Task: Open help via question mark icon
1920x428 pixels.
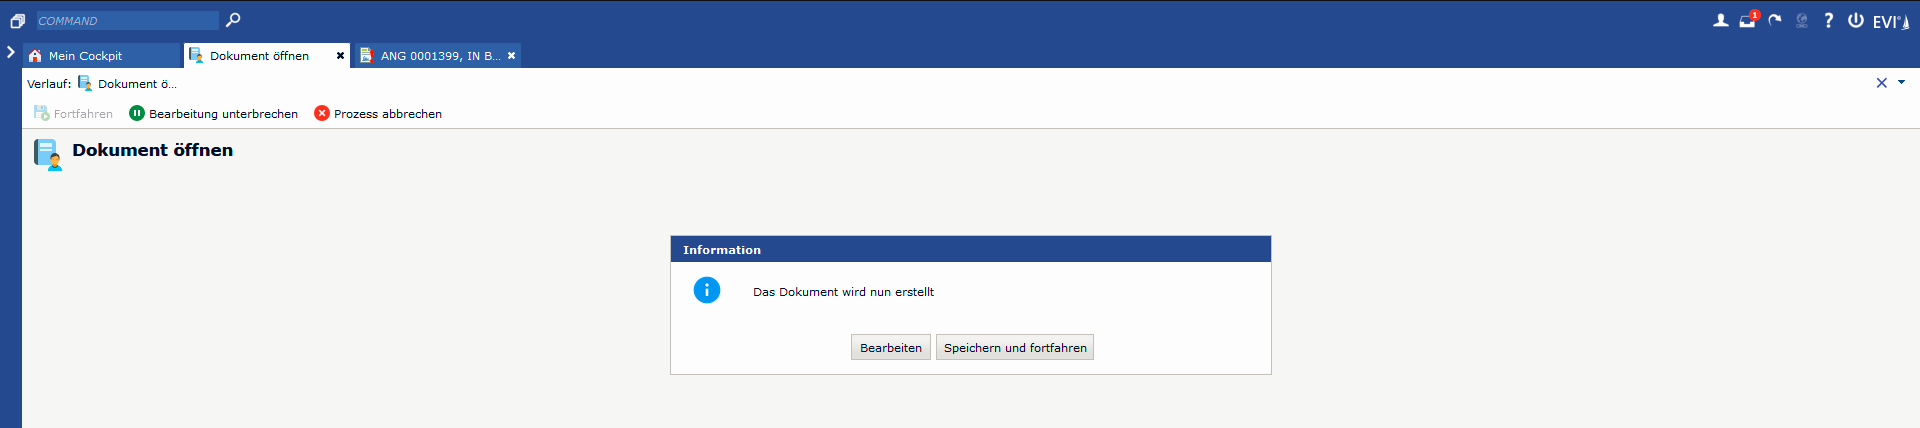Action: (1828, 20)
